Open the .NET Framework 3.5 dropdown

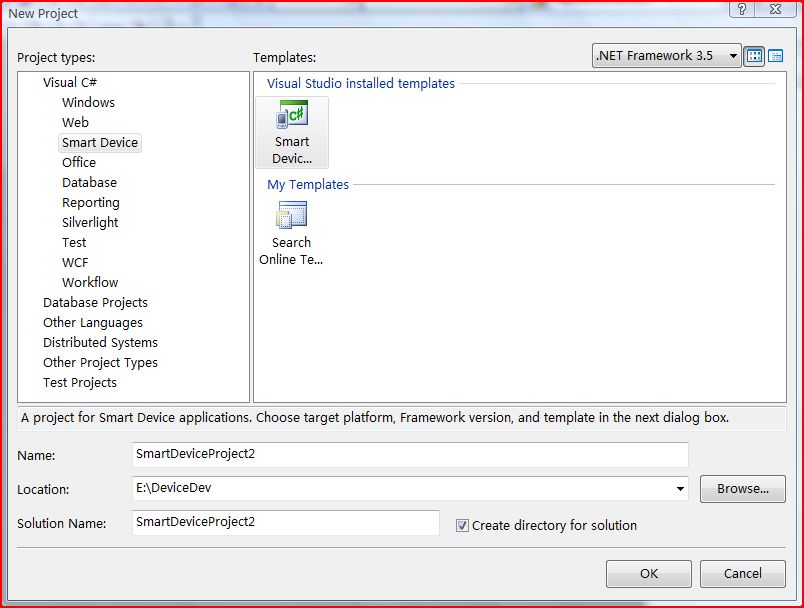click(667, 55)
